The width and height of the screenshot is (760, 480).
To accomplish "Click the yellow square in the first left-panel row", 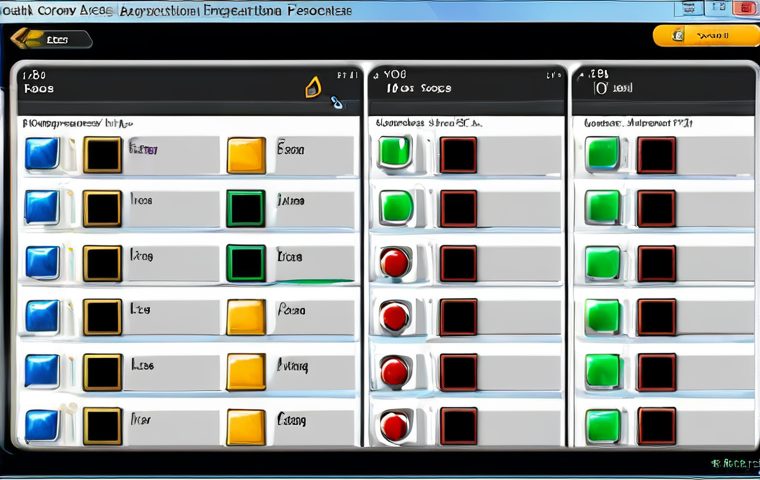I will tap(246, 155).
